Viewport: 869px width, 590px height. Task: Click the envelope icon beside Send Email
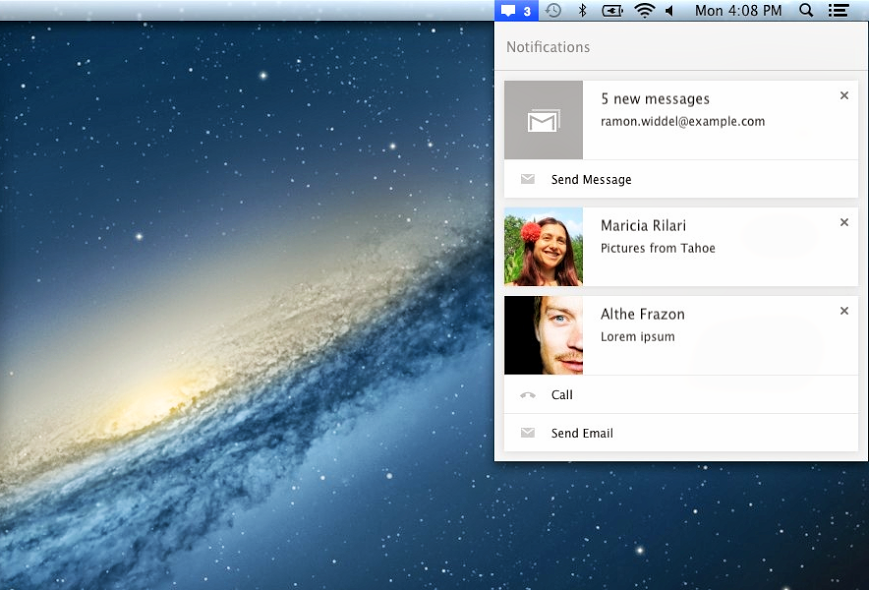528,433
